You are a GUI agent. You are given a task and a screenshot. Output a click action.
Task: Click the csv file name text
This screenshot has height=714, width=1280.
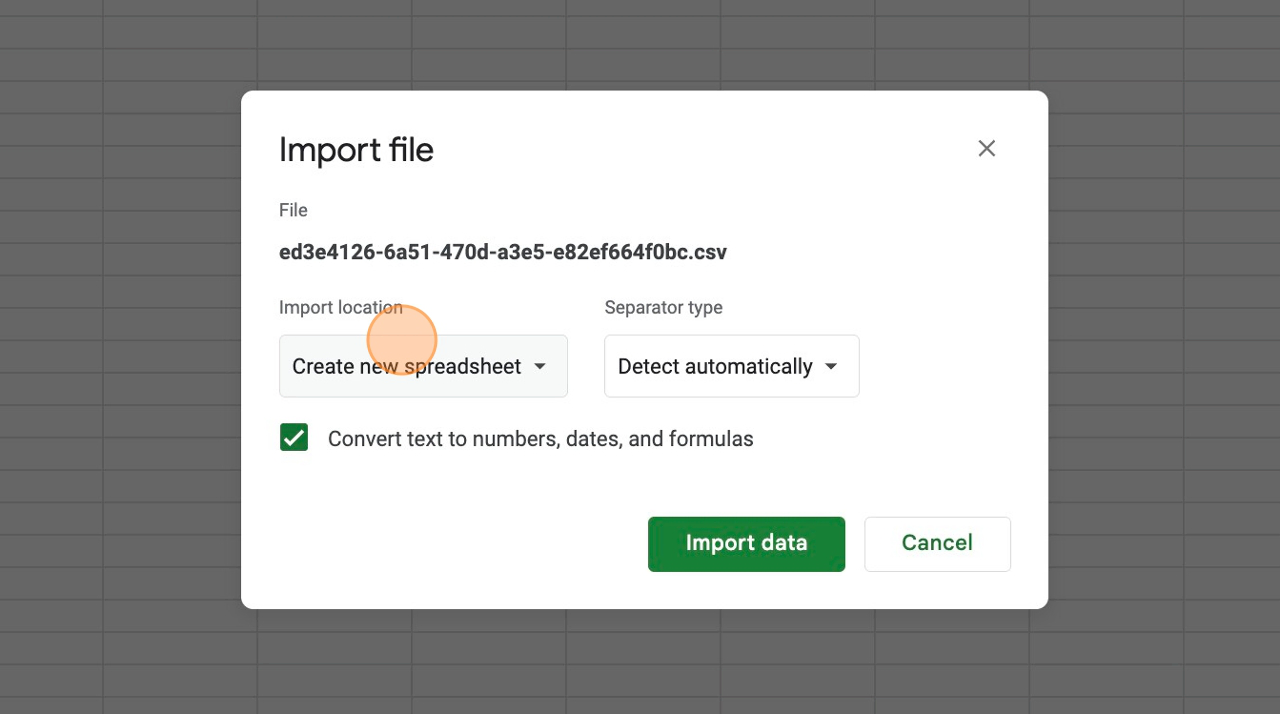click(502, 252)
